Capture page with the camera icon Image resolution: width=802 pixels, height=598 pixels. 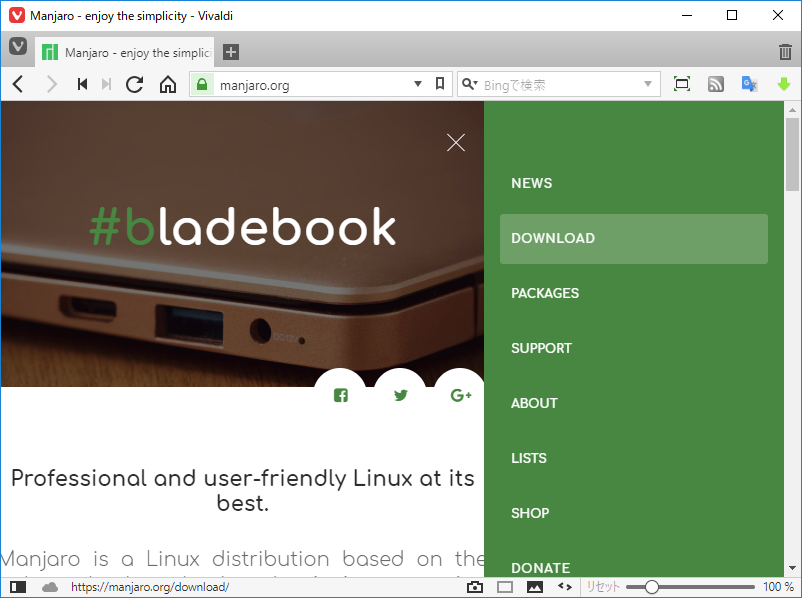475,587
